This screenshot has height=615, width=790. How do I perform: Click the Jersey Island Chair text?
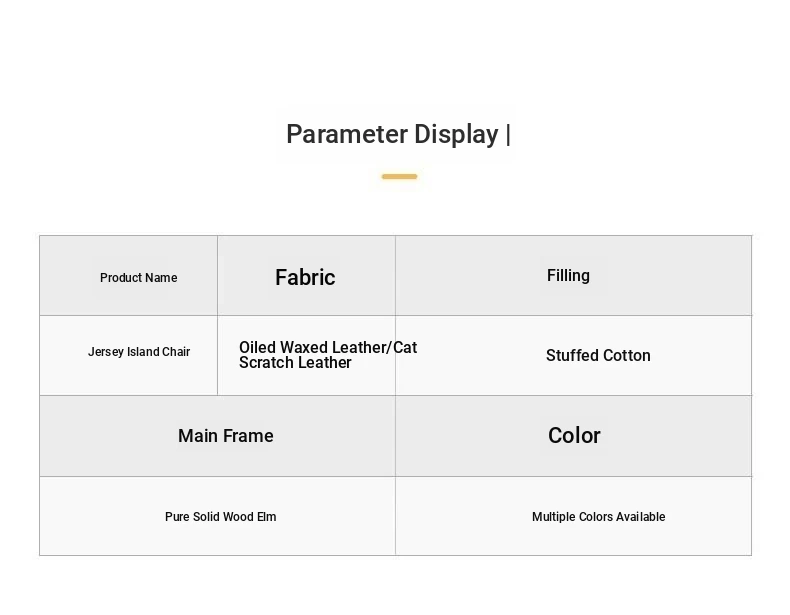click(x=139, y=352)
